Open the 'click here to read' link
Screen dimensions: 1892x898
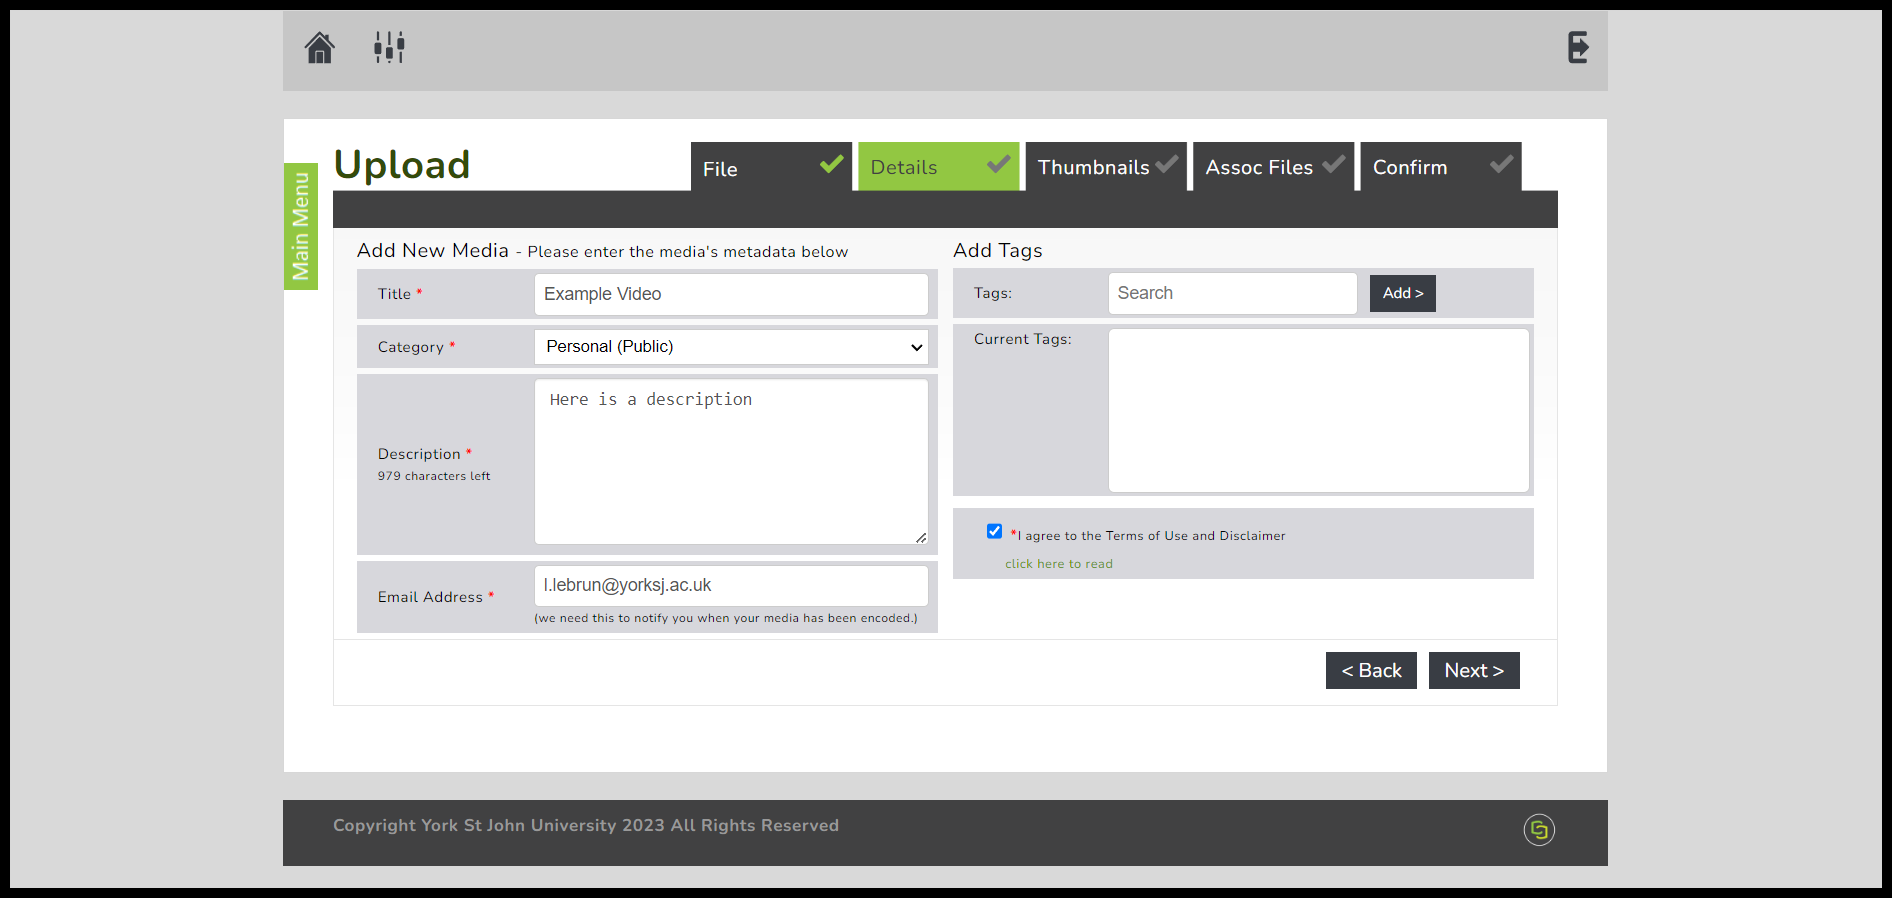click(x=1059, y=564)
